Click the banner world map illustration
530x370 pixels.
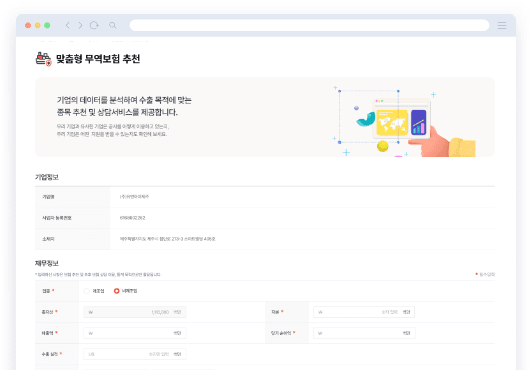click(392, 122)
